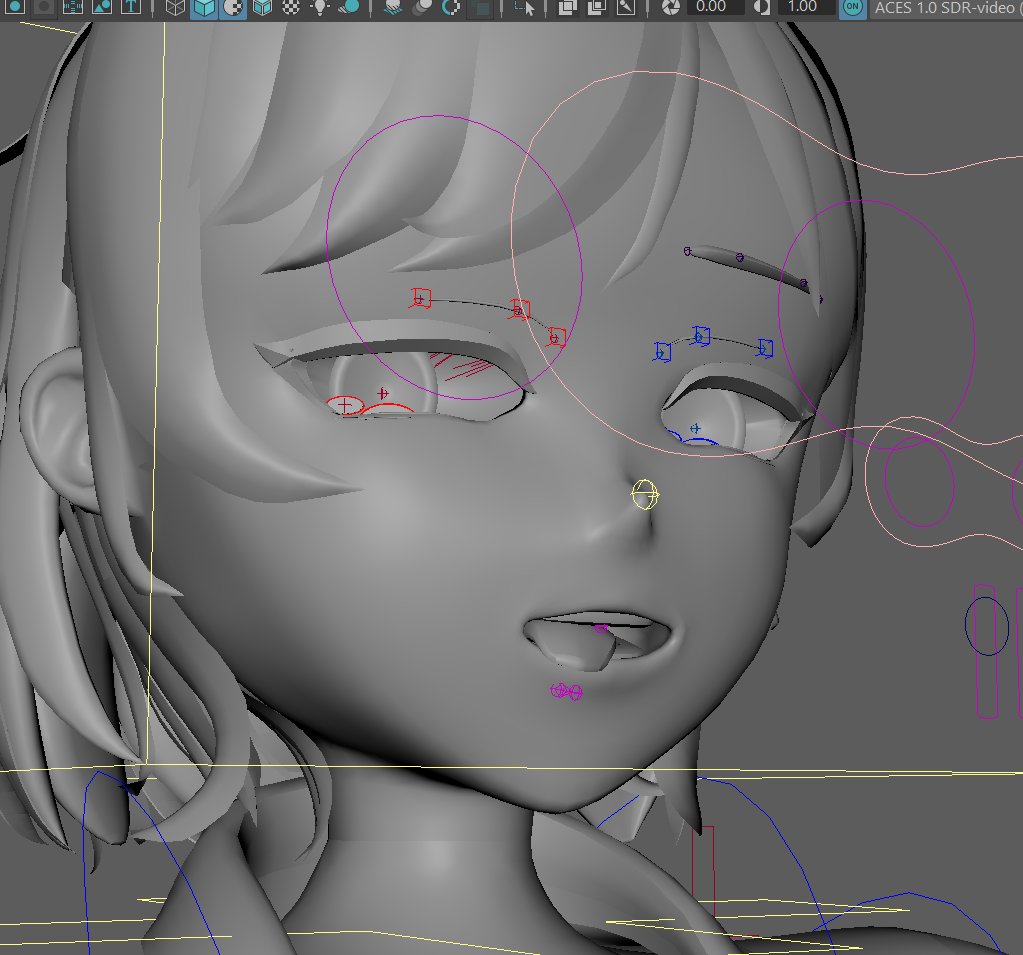1023x955 pixels.
Task: Toggle use all lights bulb icon
Action: (320, 7)
